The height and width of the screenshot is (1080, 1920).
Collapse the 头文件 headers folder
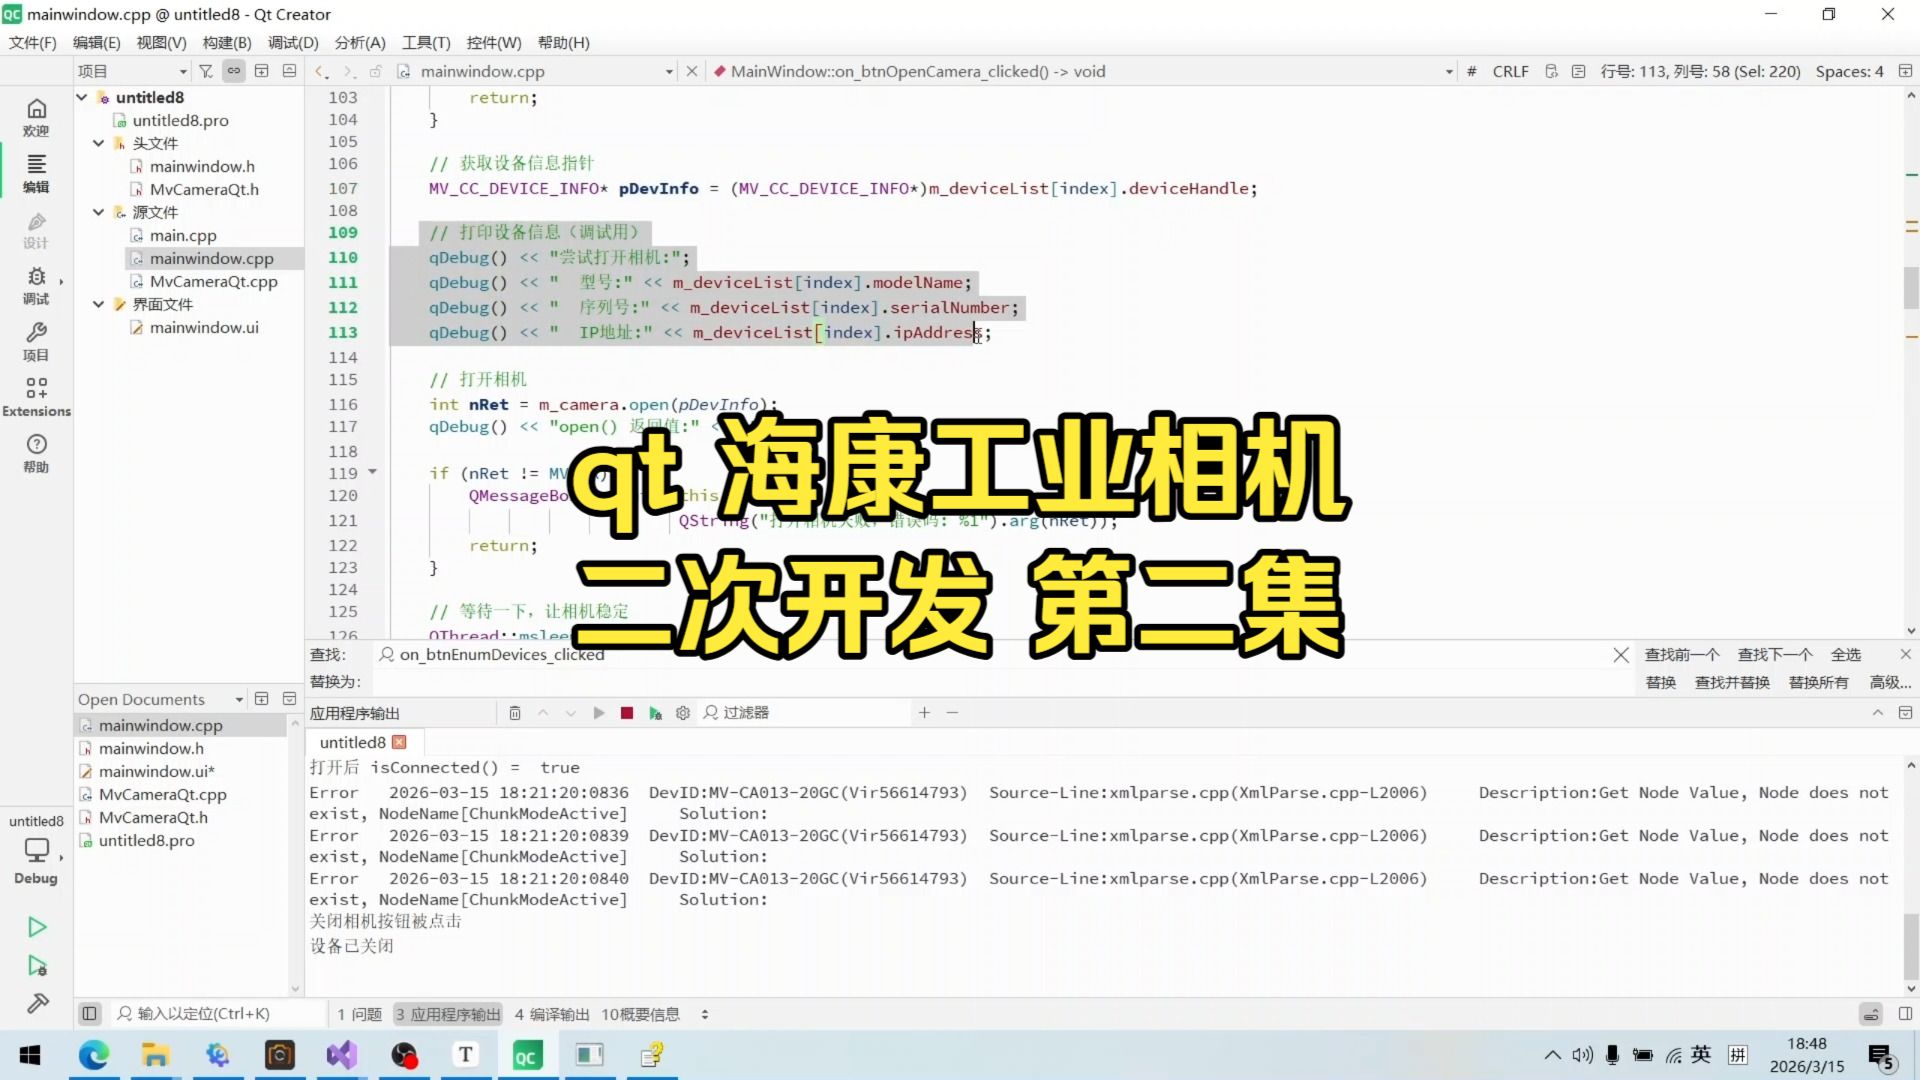(98, 143)
